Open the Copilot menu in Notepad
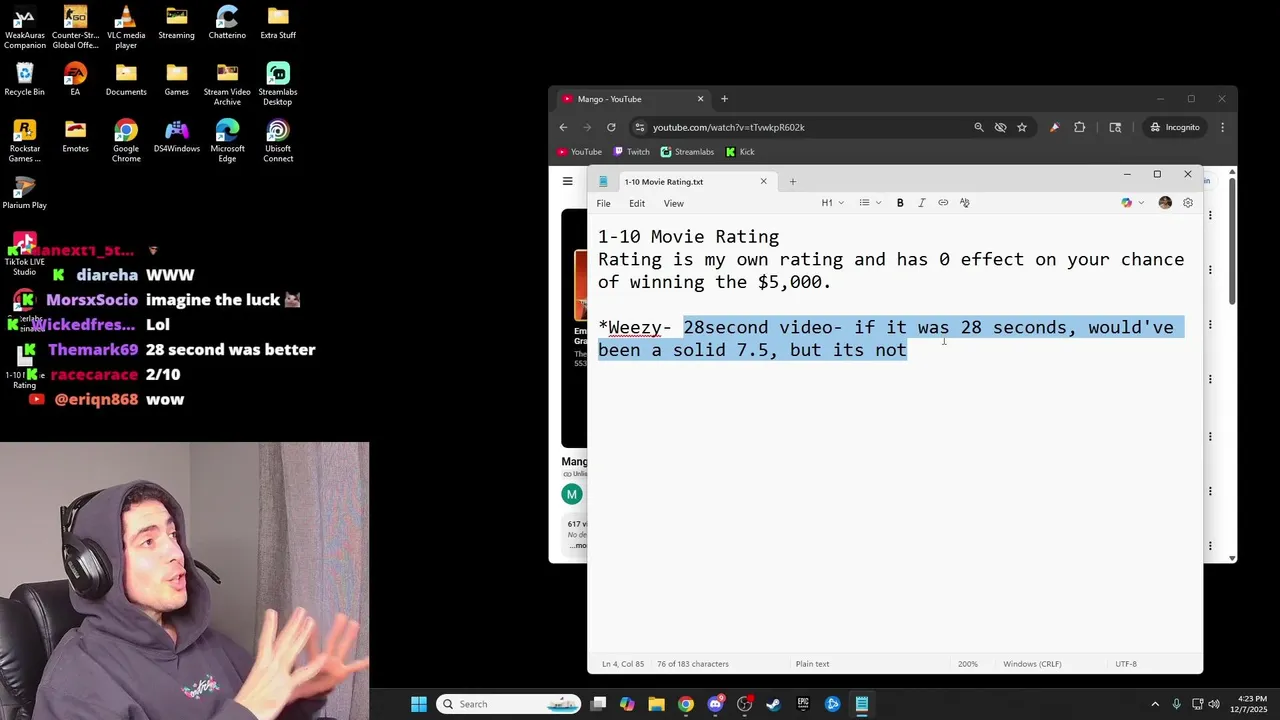Image resolution: width=1280 pixels, height=720 pixels. coord(1132,203)
